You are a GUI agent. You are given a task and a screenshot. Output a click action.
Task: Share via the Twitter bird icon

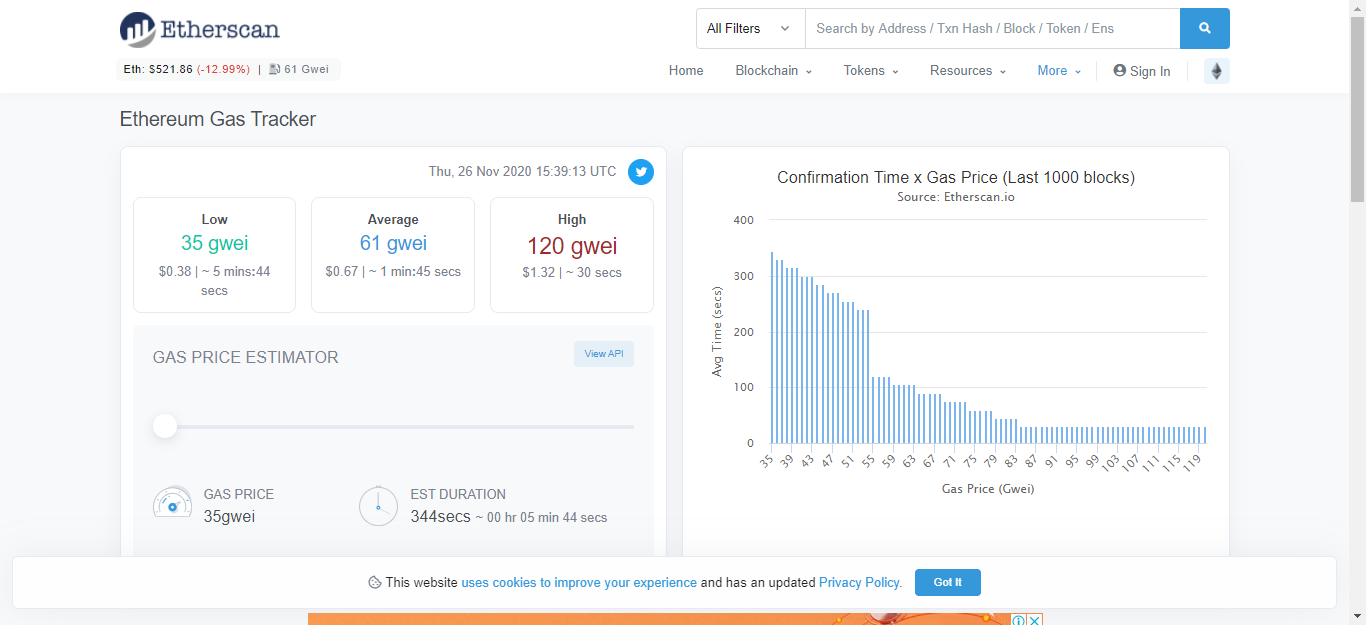641,172
